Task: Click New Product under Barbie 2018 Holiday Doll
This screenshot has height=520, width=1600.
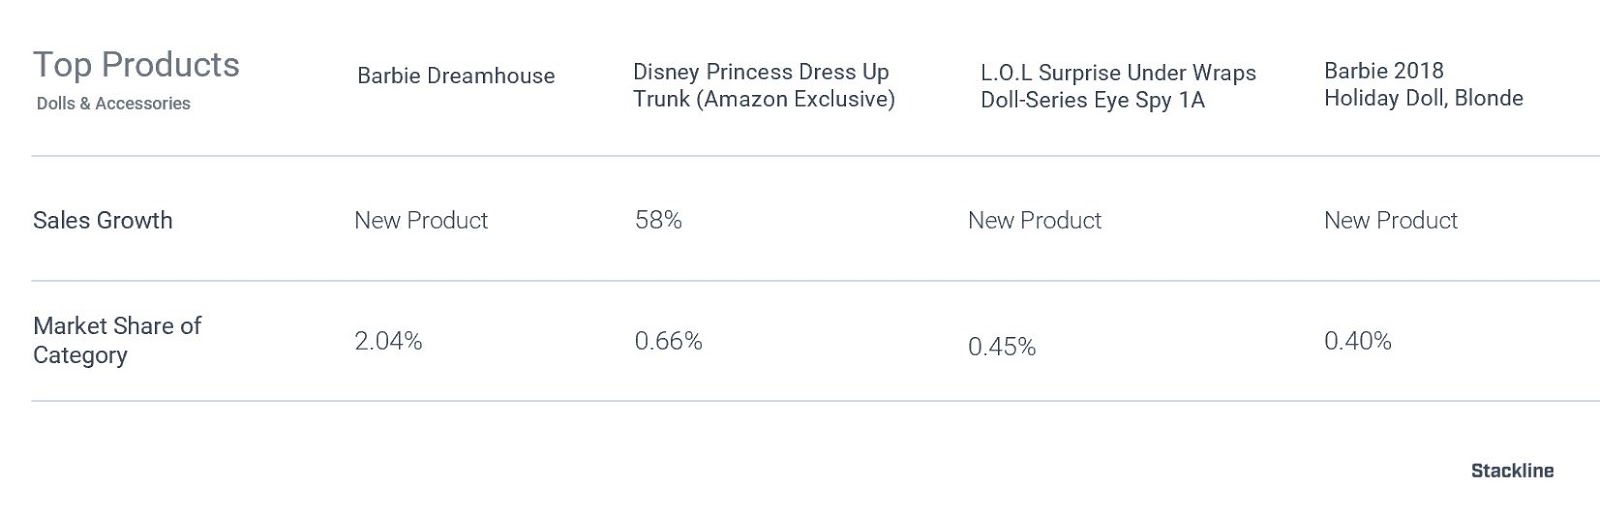Action: pos(1391,220)
